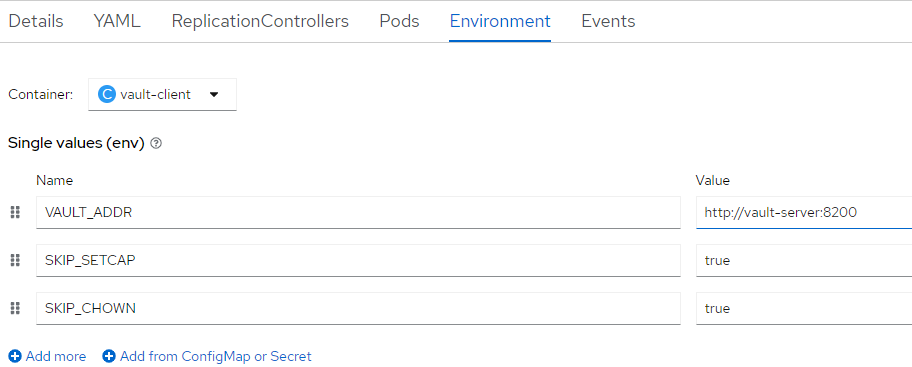Click Add more link
Viewport: 912px width, 367px height.
click(47, 356)
